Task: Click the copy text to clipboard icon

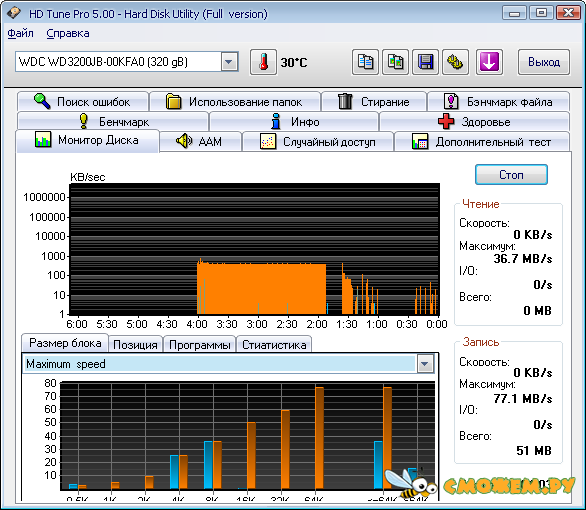Action: pos(365,62)
